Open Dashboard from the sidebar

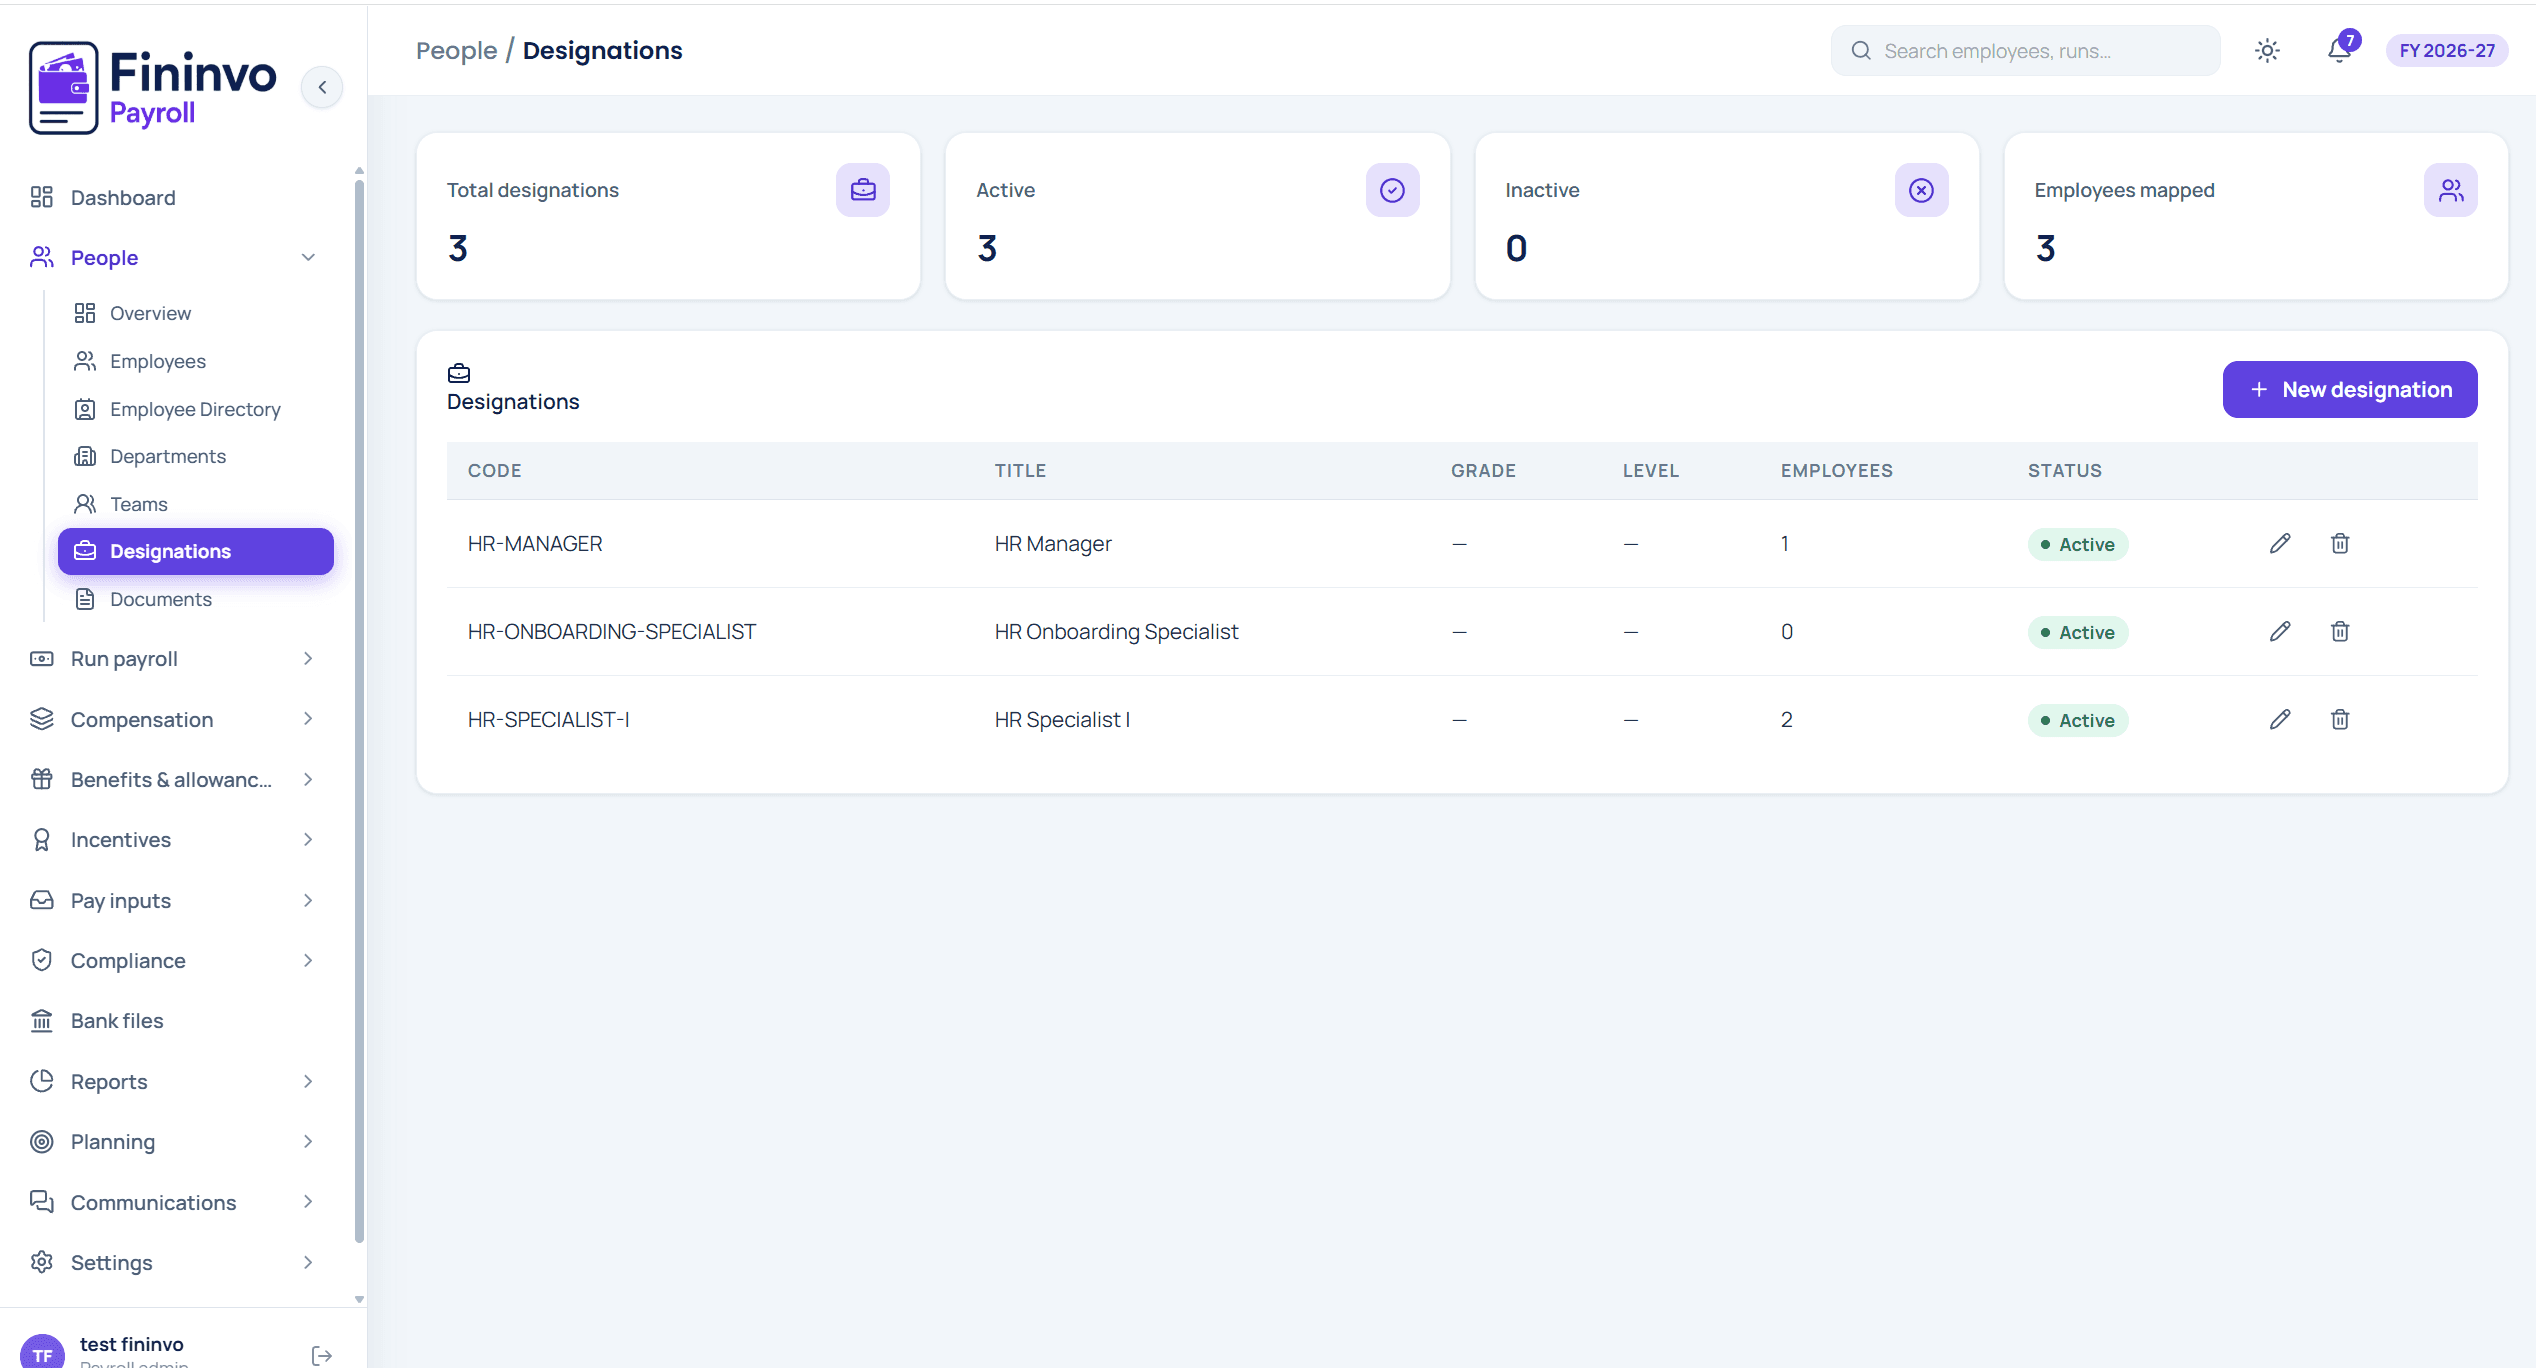click(180, 197)
